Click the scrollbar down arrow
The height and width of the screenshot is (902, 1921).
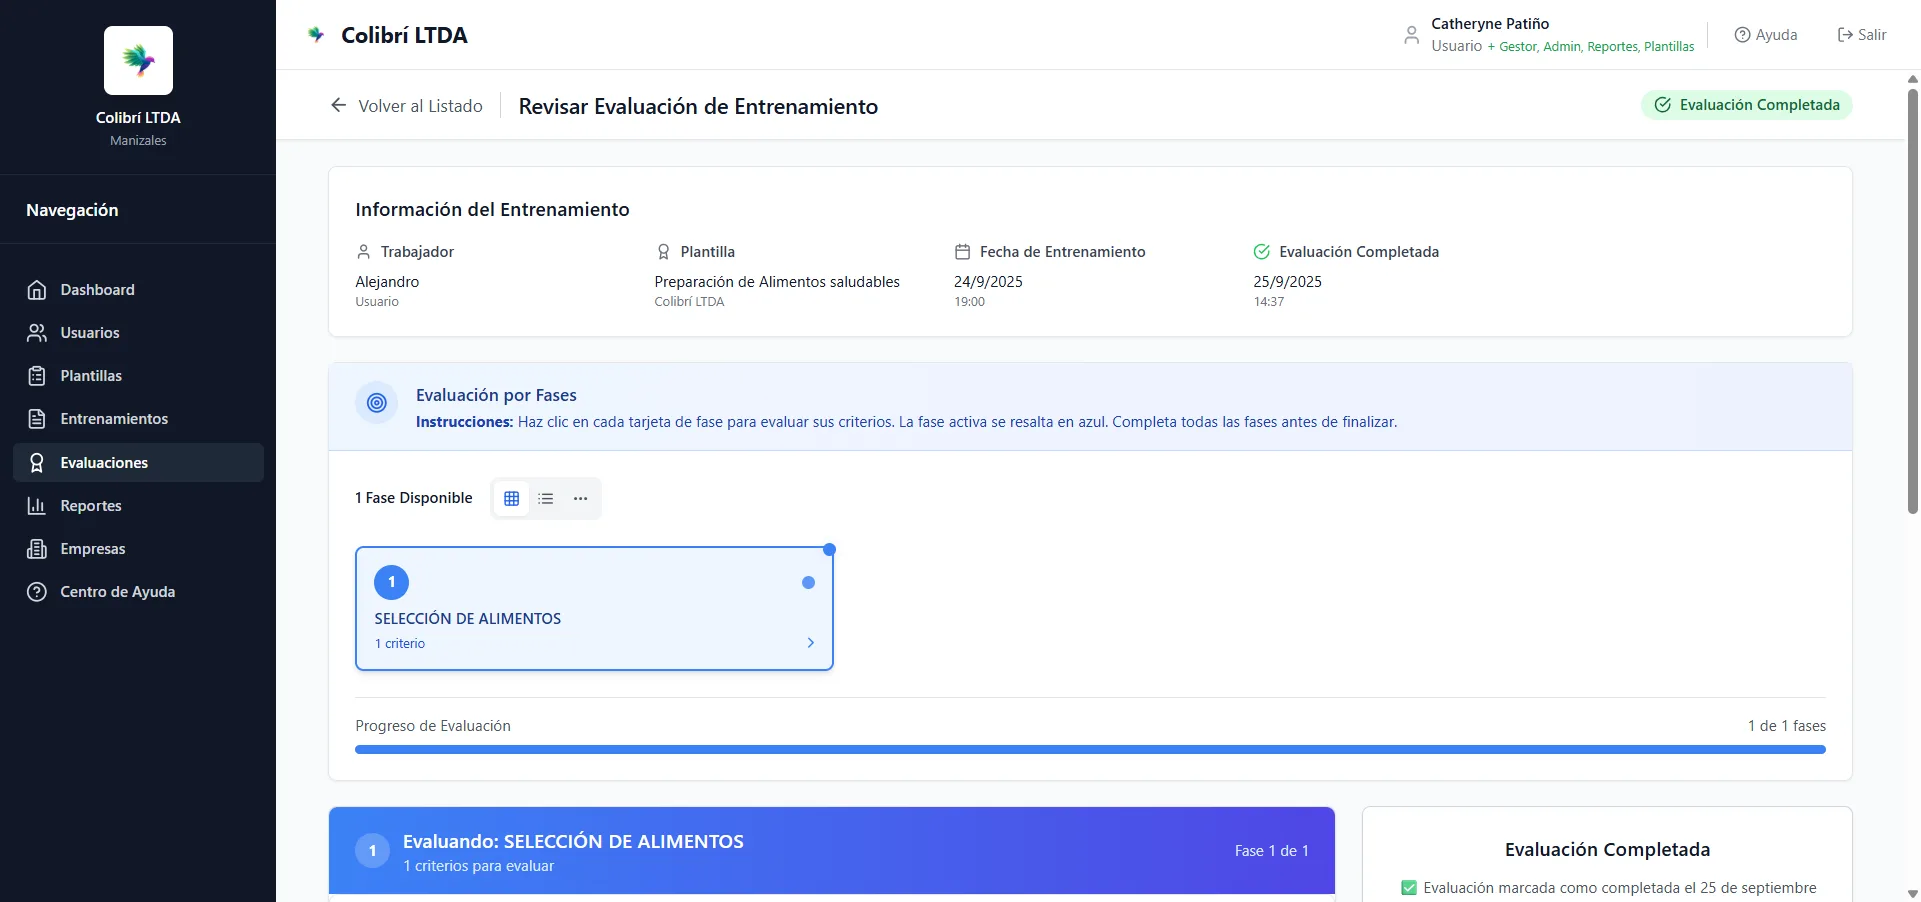[1913, 894]
